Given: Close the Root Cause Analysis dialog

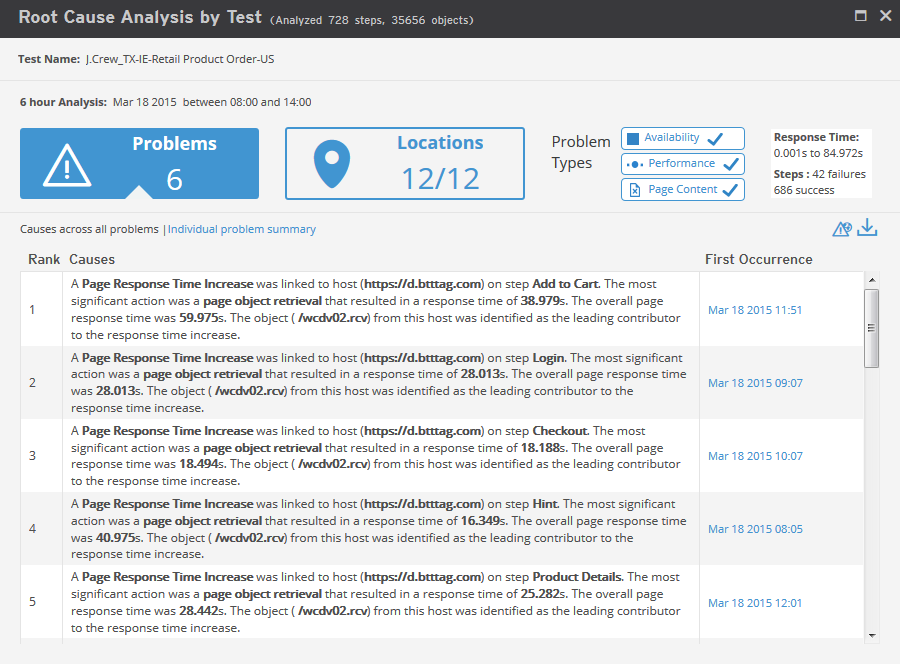Looking at the screenshot, I should (886, 16).
